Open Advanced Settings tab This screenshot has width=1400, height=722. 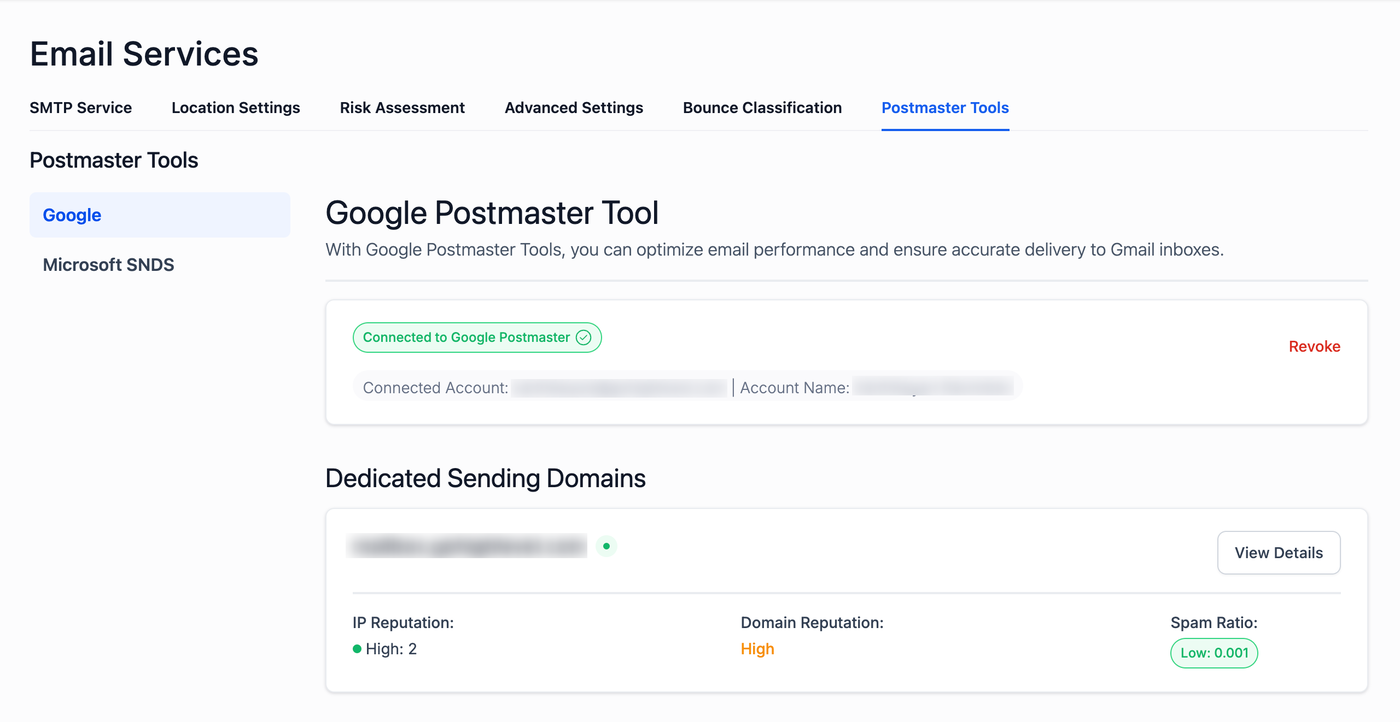(574, 108)
